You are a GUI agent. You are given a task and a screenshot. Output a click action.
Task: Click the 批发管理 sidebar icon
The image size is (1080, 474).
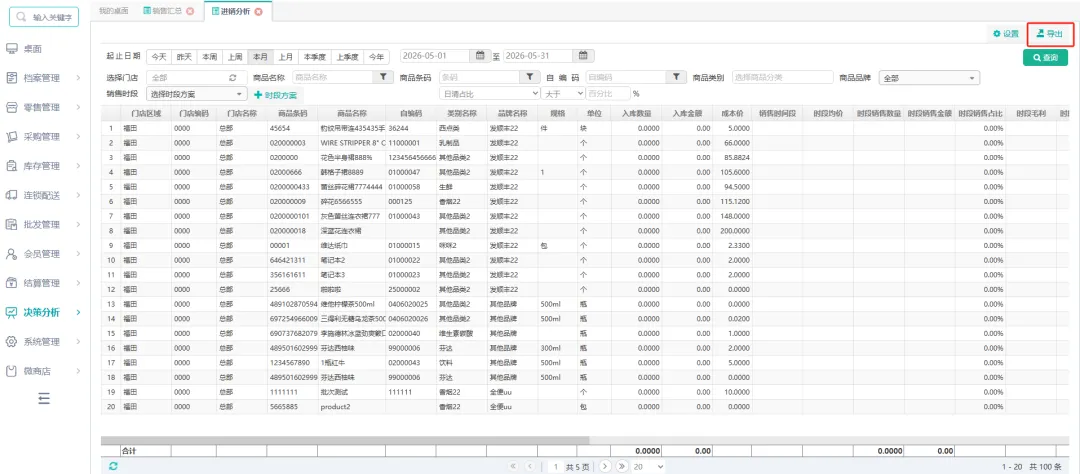click(x=11, y=225)
